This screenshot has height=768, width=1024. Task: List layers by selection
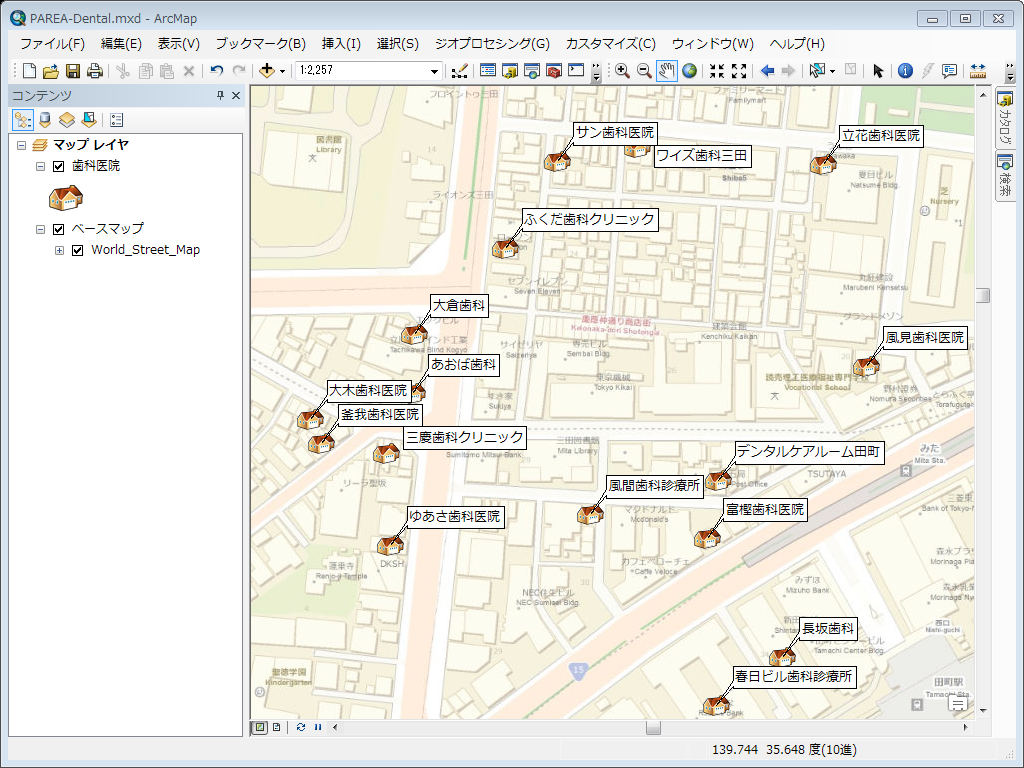point(89,120)
